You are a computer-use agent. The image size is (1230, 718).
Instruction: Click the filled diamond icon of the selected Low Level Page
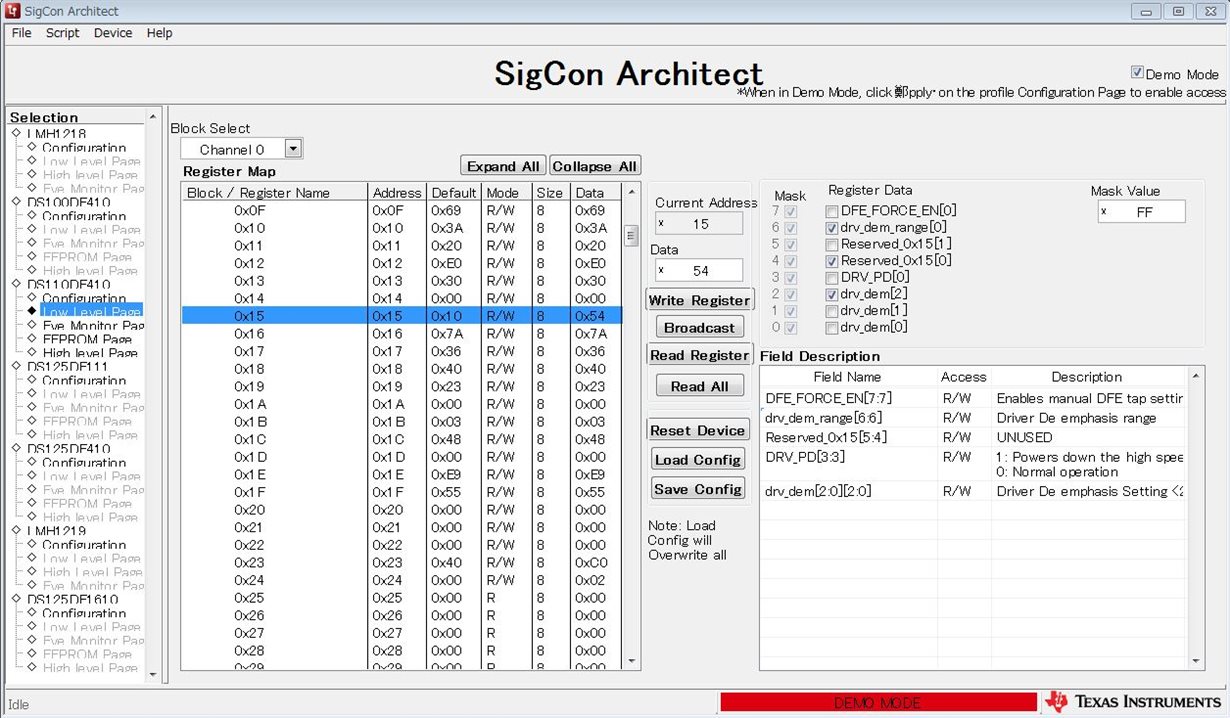tap(31, 312)
